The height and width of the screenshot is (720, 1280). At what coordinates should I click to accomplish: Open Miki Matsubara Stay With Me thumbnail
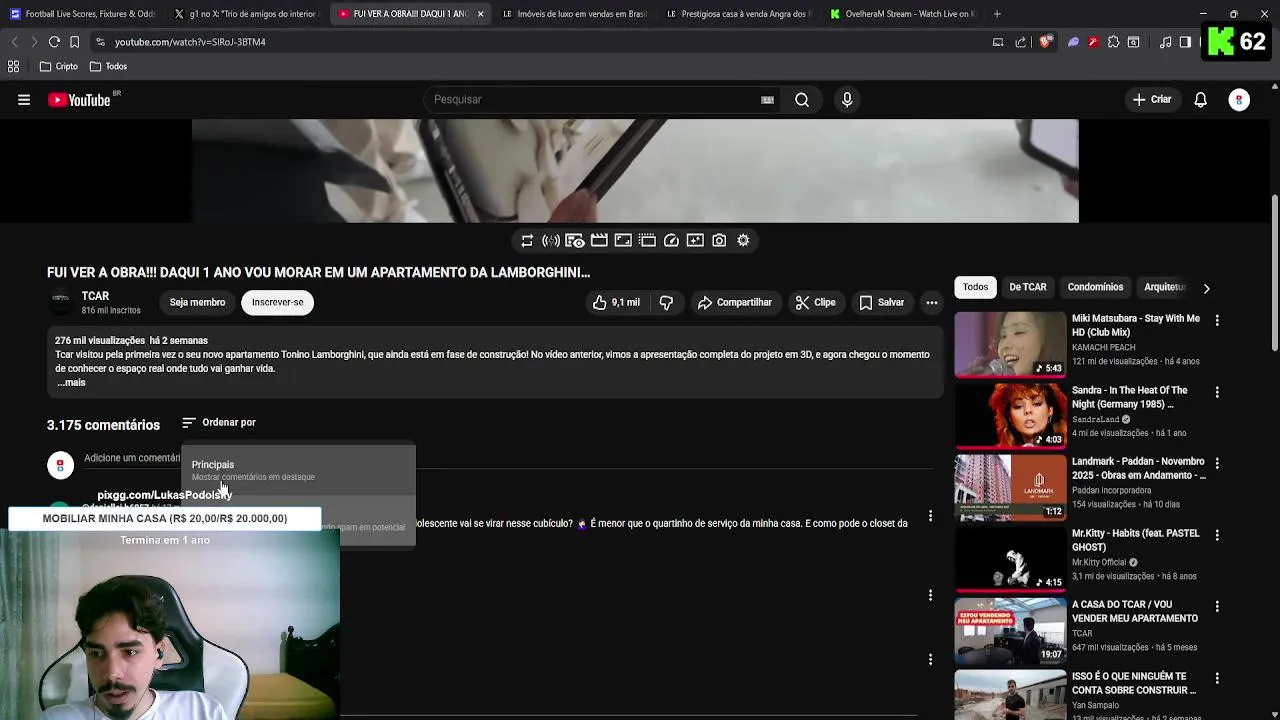pos(1010,344)
